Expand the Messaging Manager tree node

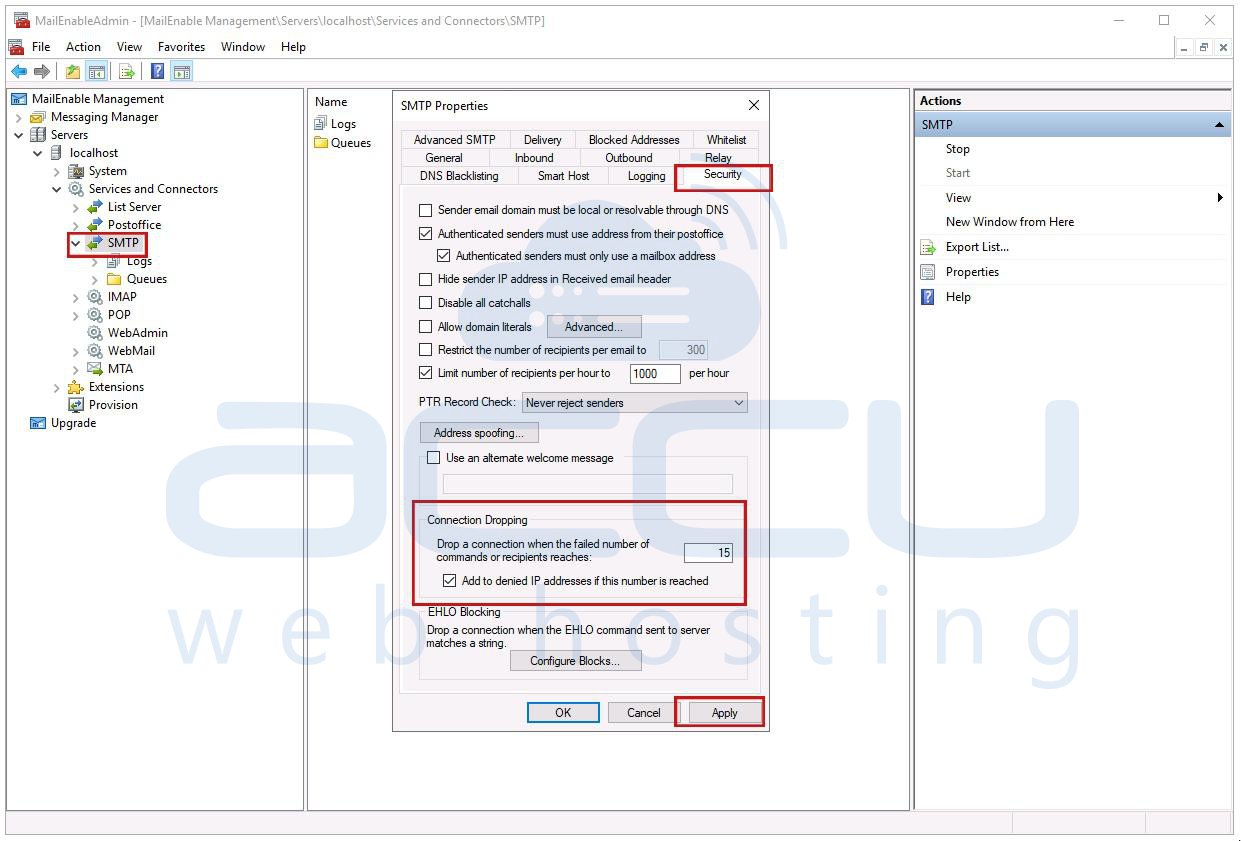(x=19, y=117)
